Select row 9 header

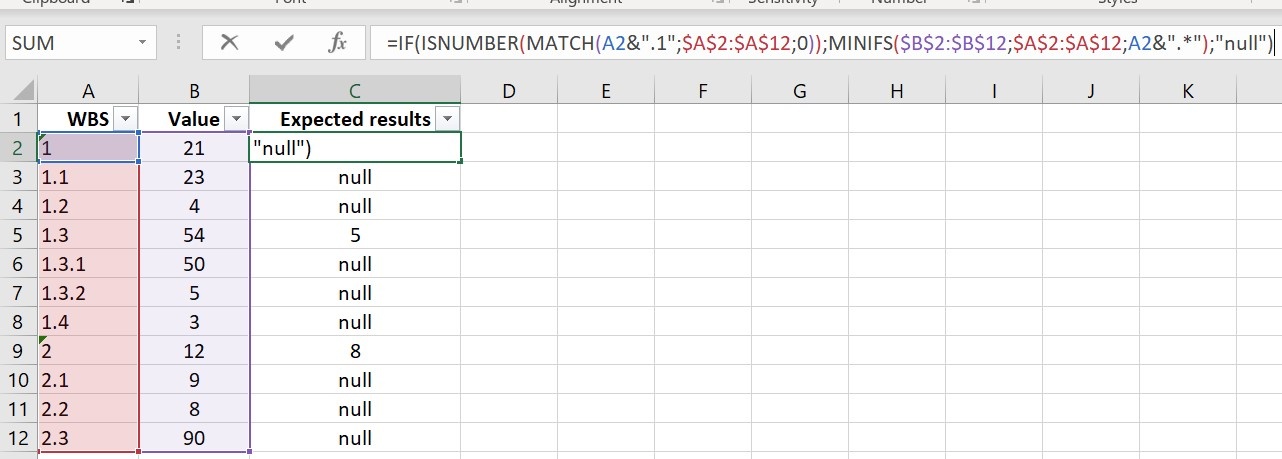click(18, 351)
